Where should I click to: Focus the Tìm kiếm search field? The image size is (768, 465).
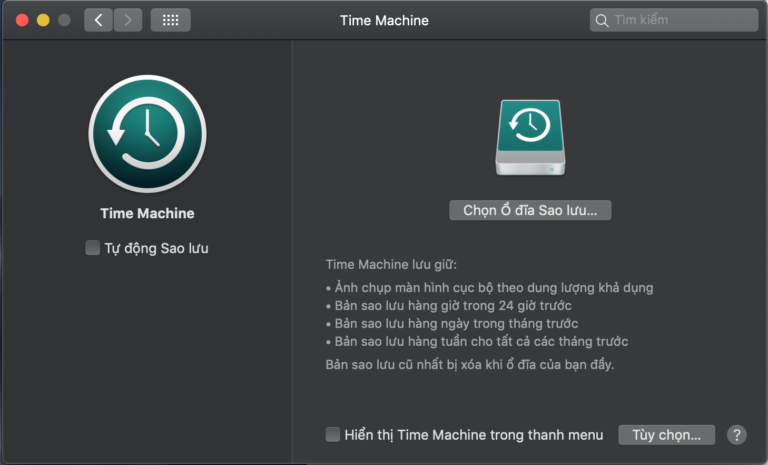tap(674, 20)
